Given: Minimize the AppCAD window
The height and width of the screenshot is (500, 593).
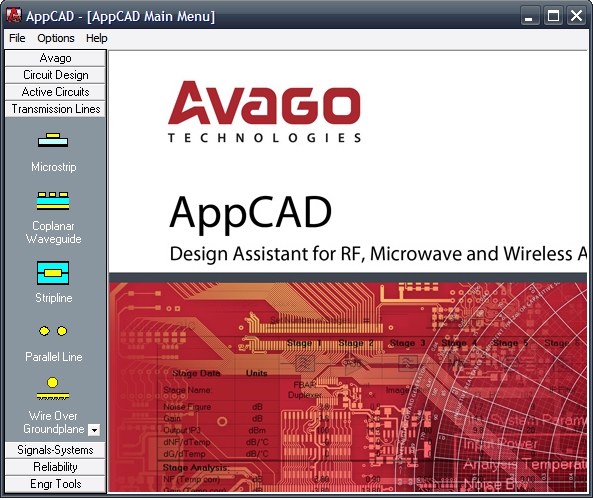Looking at the screenshot, I should point(529,16).
